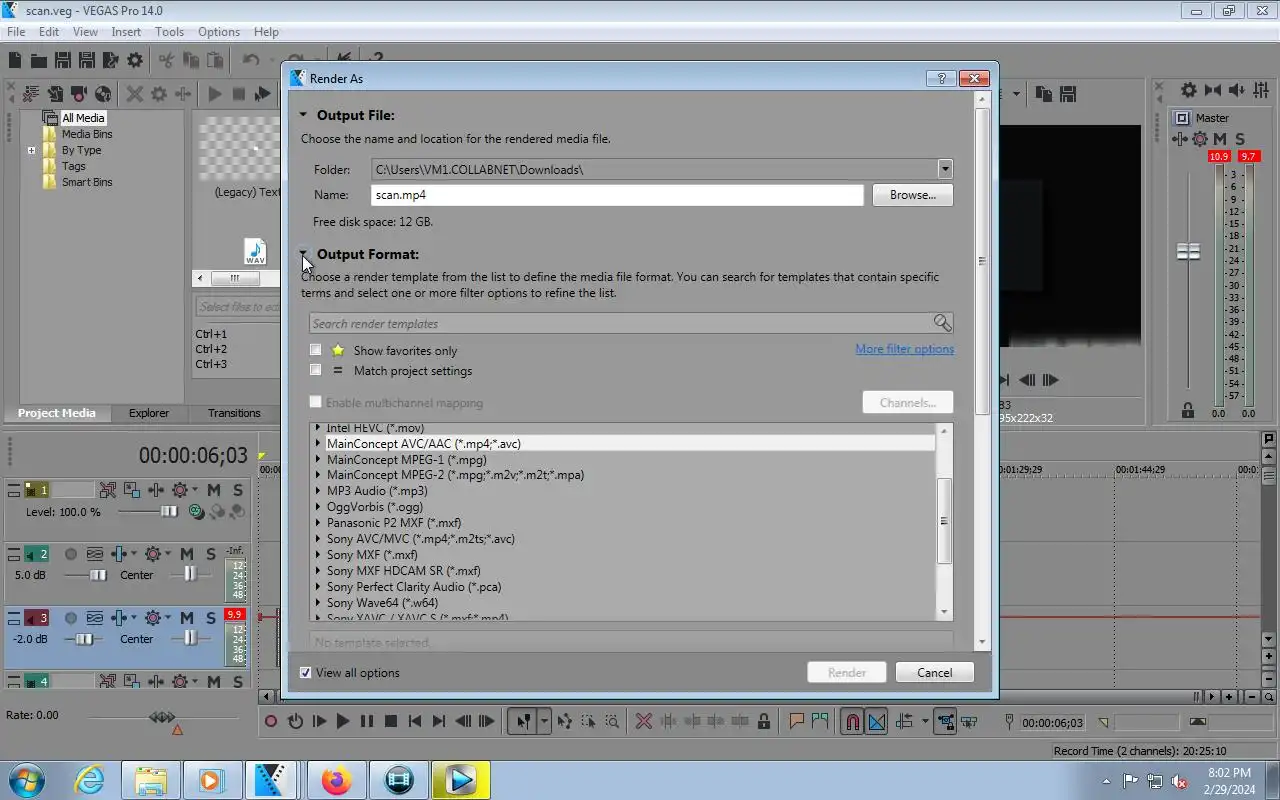
Task: Click track 2 volume slider at 5.0 dB
Action: (x=98, y=575)
